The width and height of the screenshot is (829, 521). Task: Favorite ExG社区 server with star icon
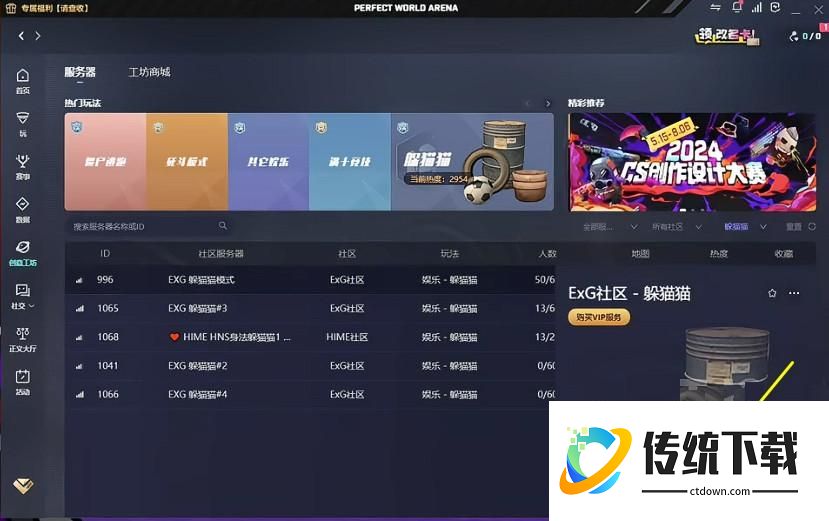click(x=772, y=293)
